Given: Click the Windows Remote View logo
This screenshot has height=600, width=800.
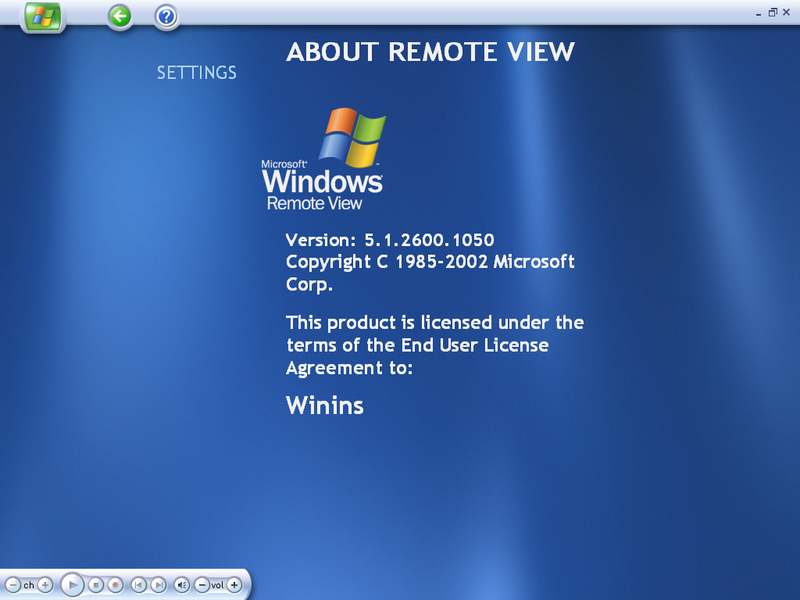Looking at the screenshot, I should coord(322,159).
